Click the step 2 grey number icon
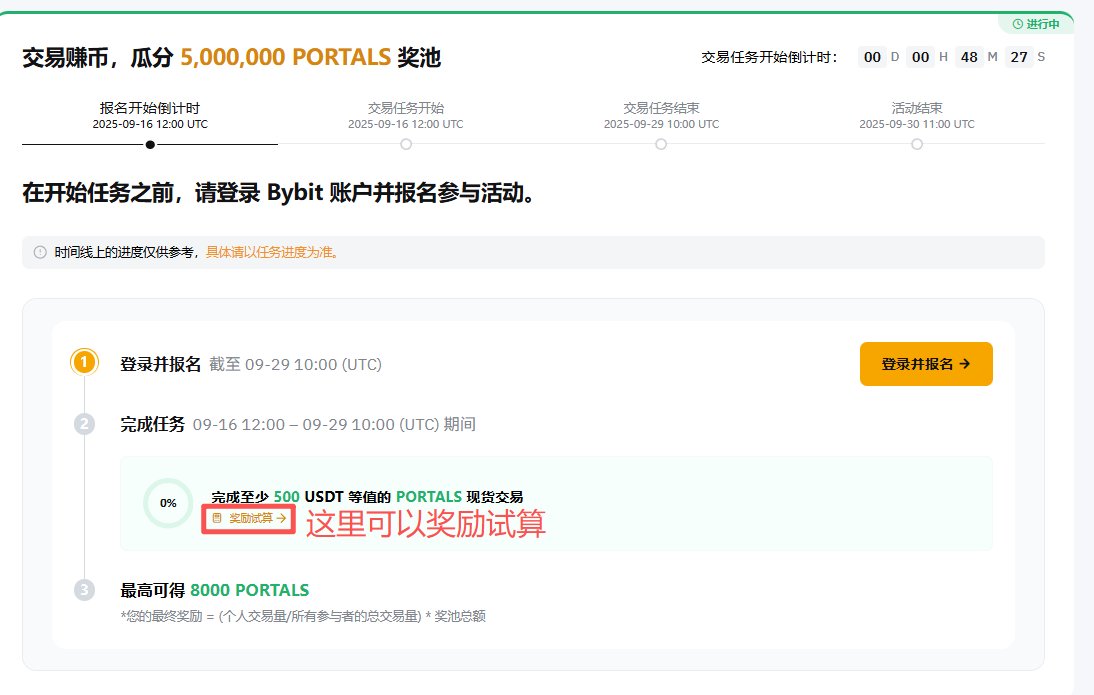1094x695 pixels. click(84, 424)
